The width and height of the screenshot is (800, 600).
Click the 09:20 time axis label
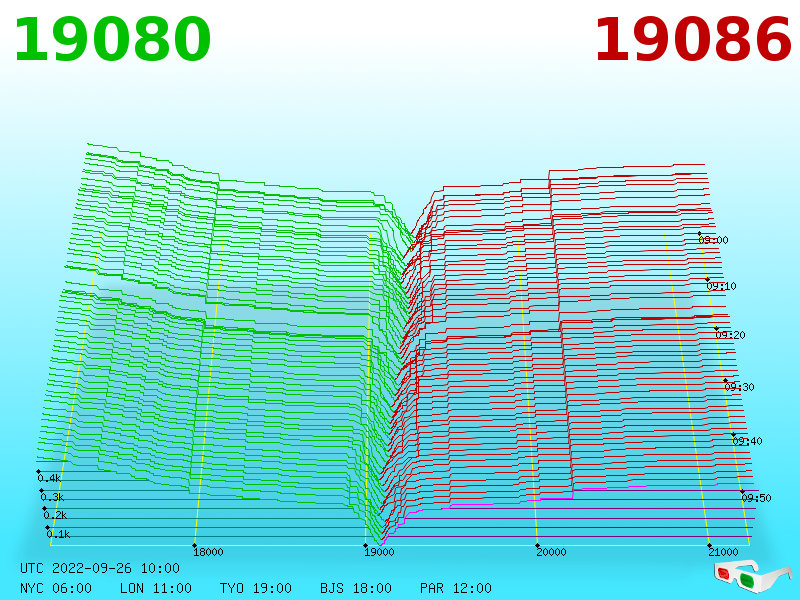tap(730, 335)
